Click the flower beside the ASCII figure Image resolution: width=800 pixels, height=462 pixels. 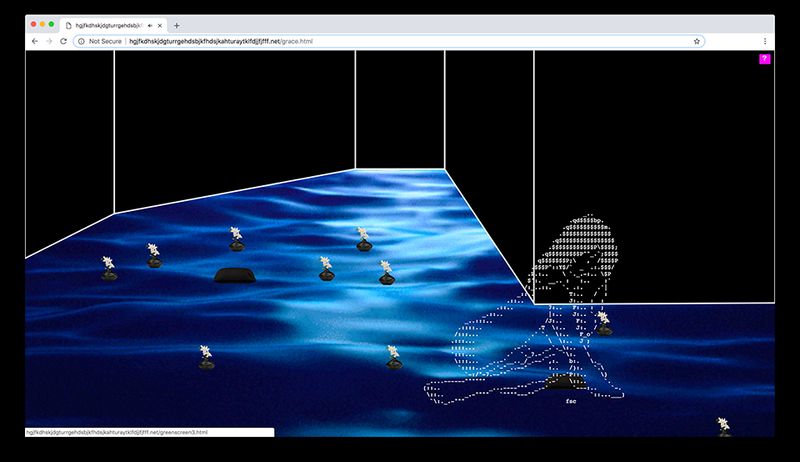pyautogui.click(x=603, y=321)
